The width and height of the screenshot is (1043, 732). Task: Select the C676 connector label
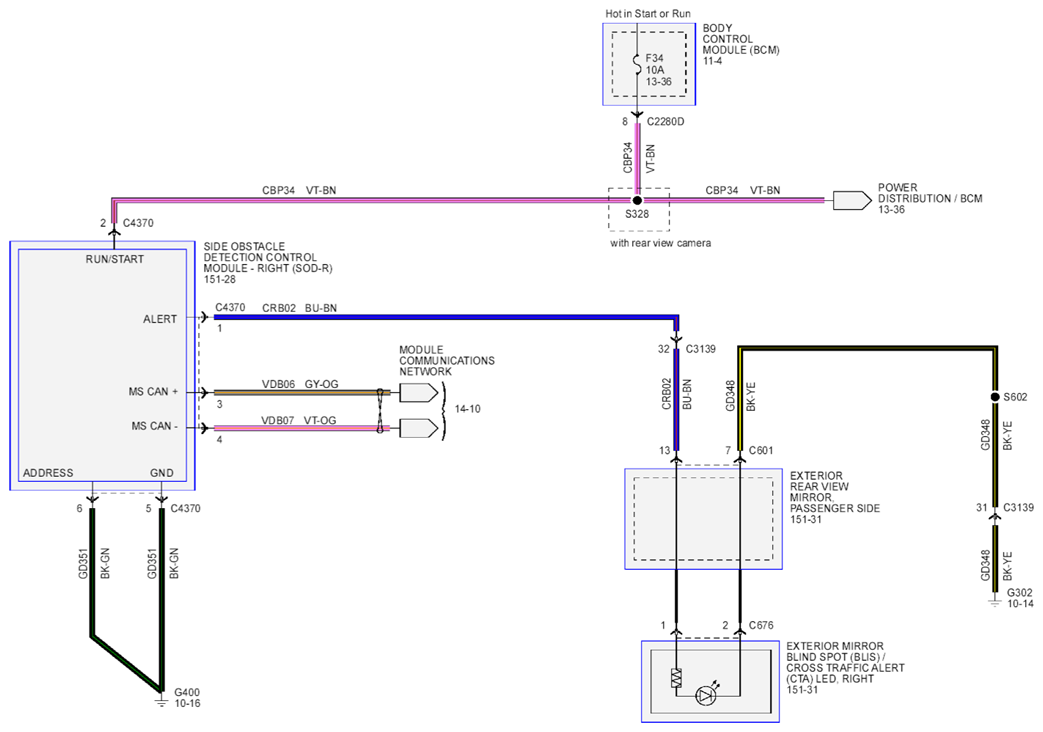click(x=761, y=625)
